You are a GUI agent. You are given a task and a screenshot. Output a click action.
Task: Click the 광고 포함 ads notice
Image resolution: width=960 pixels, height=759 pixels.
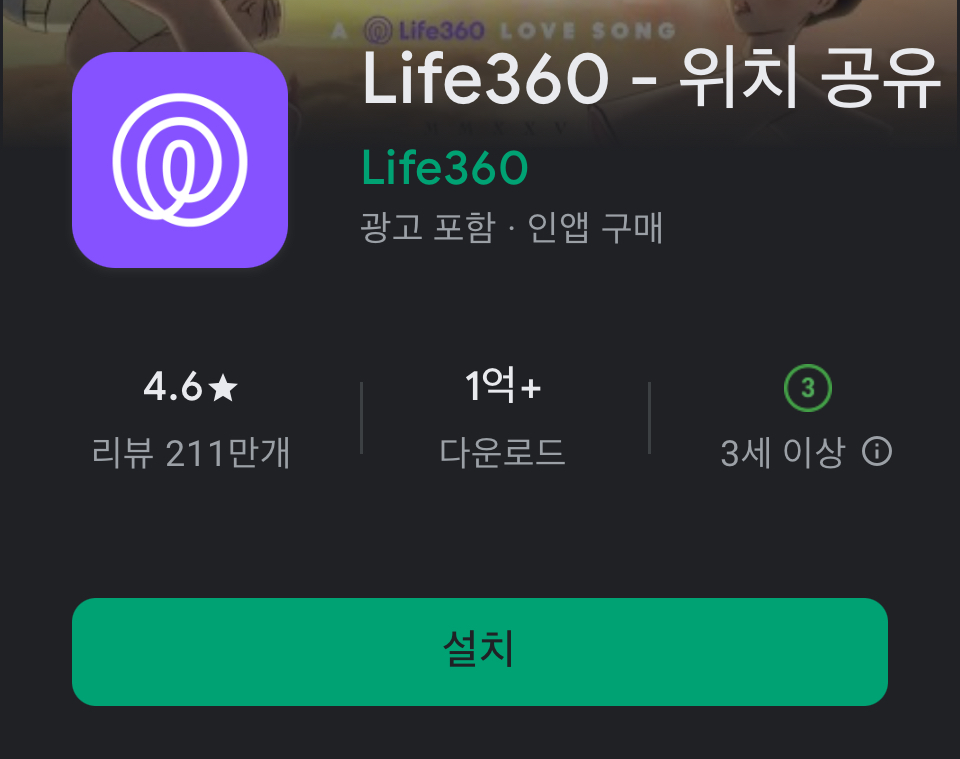(x=427, y=228)
